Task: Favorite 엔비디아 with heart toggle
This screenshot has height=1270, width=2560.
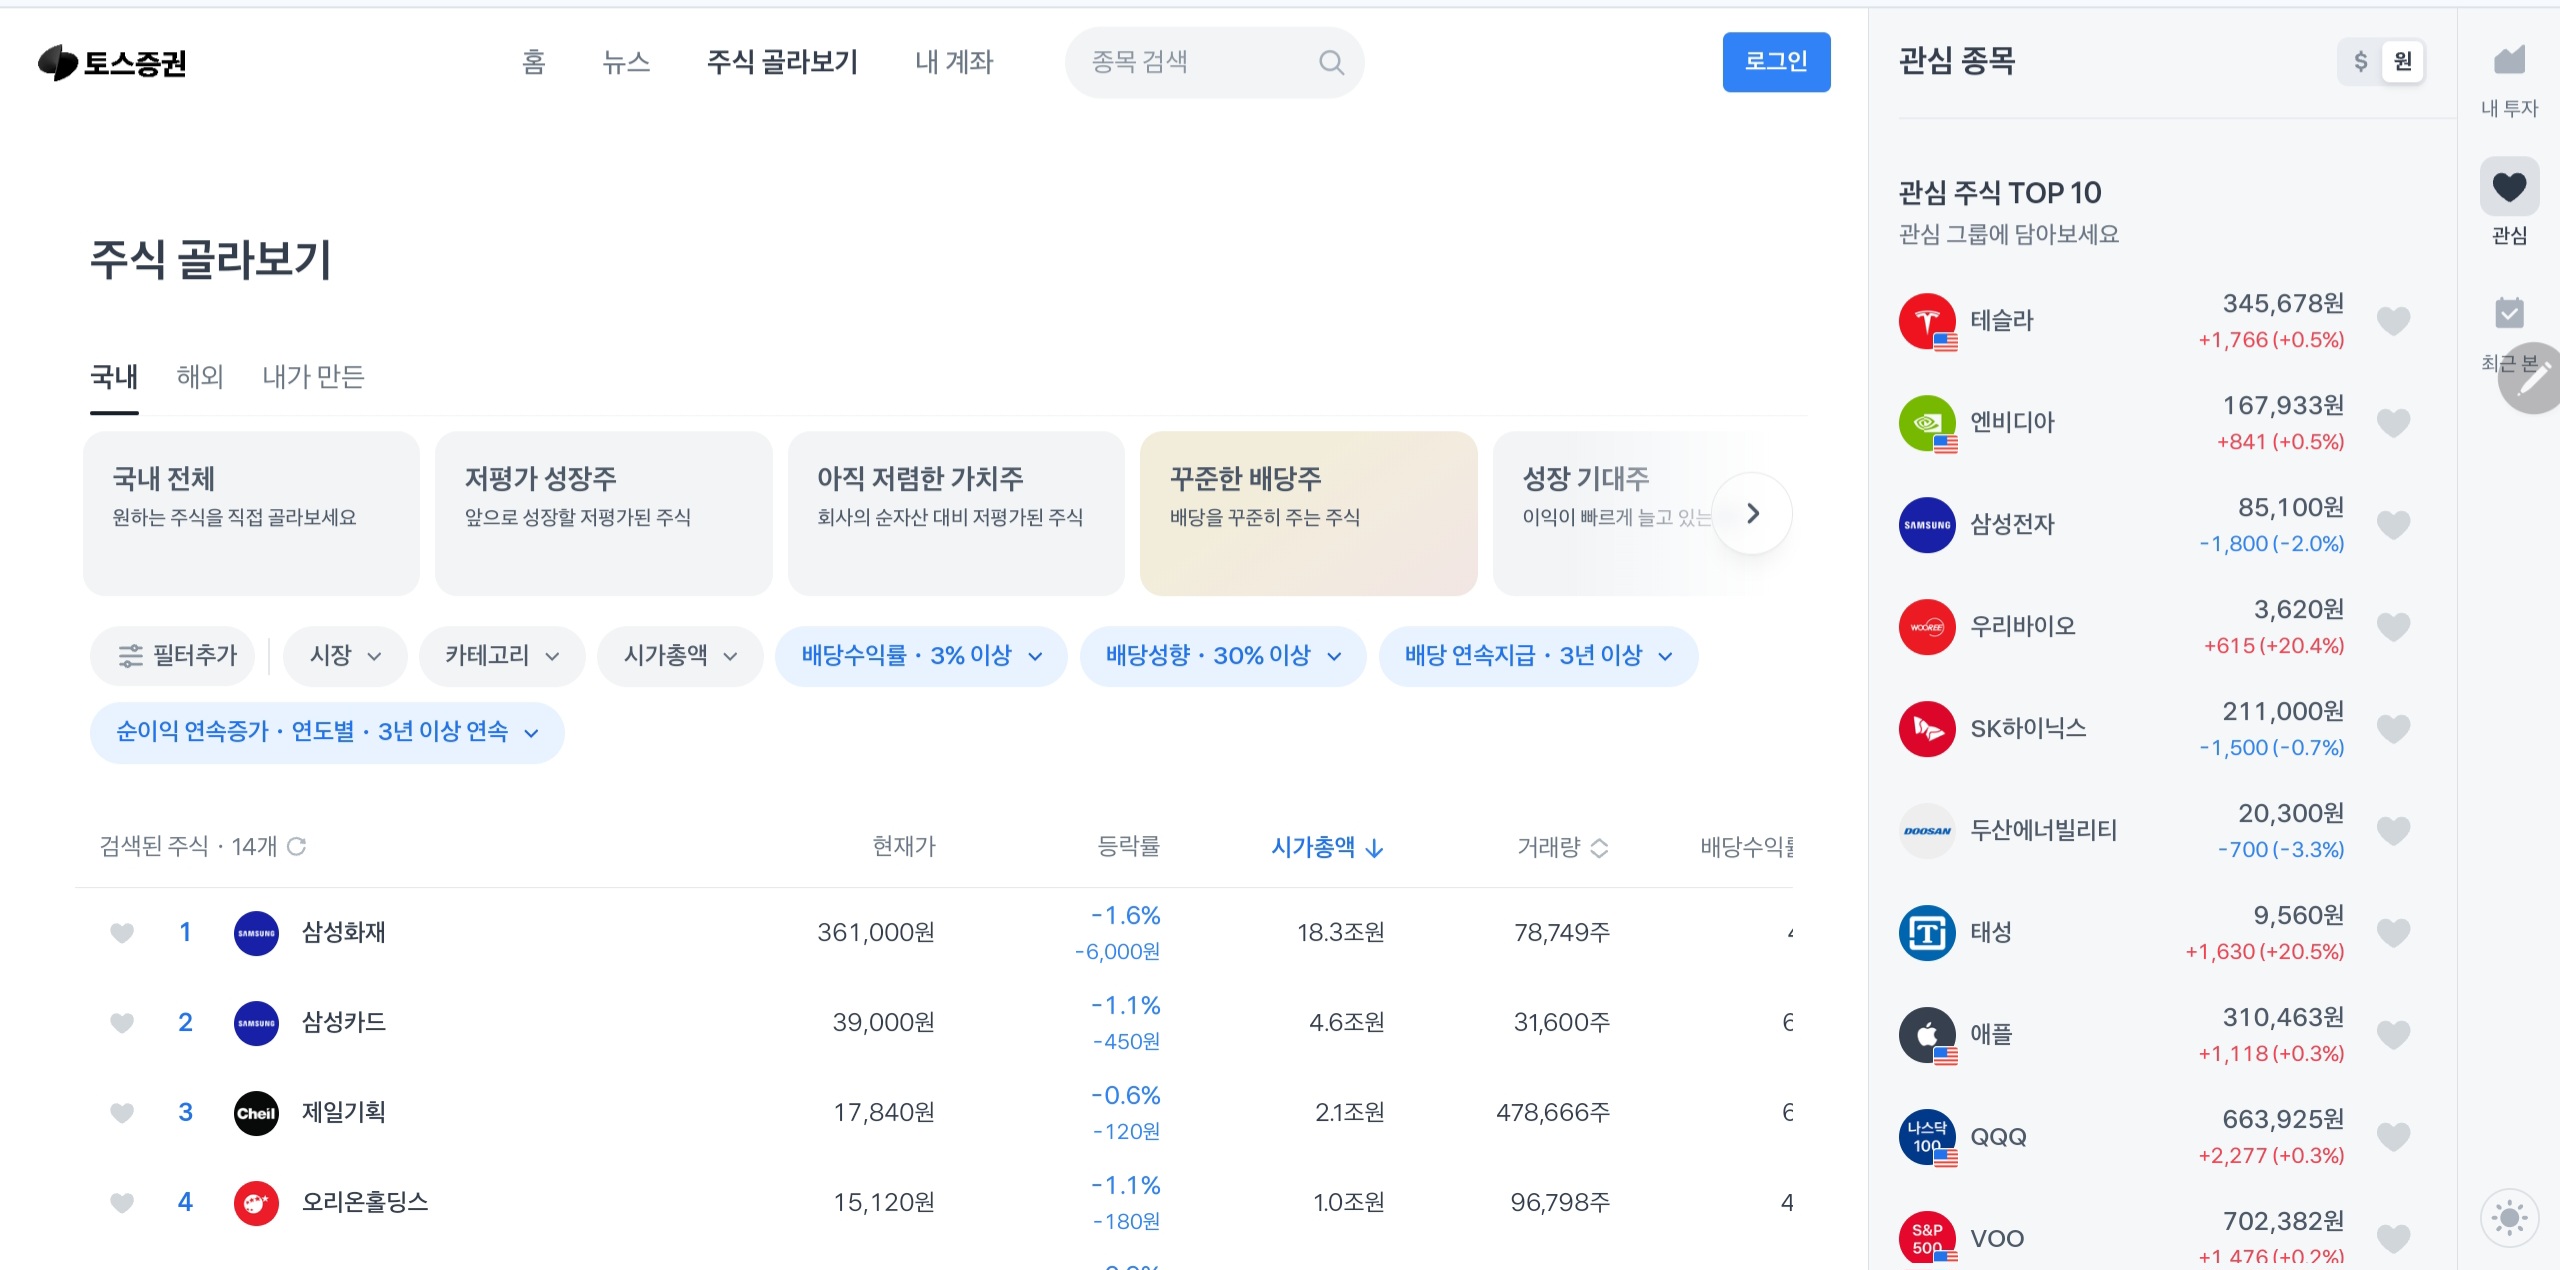Action: [2393, 423]
